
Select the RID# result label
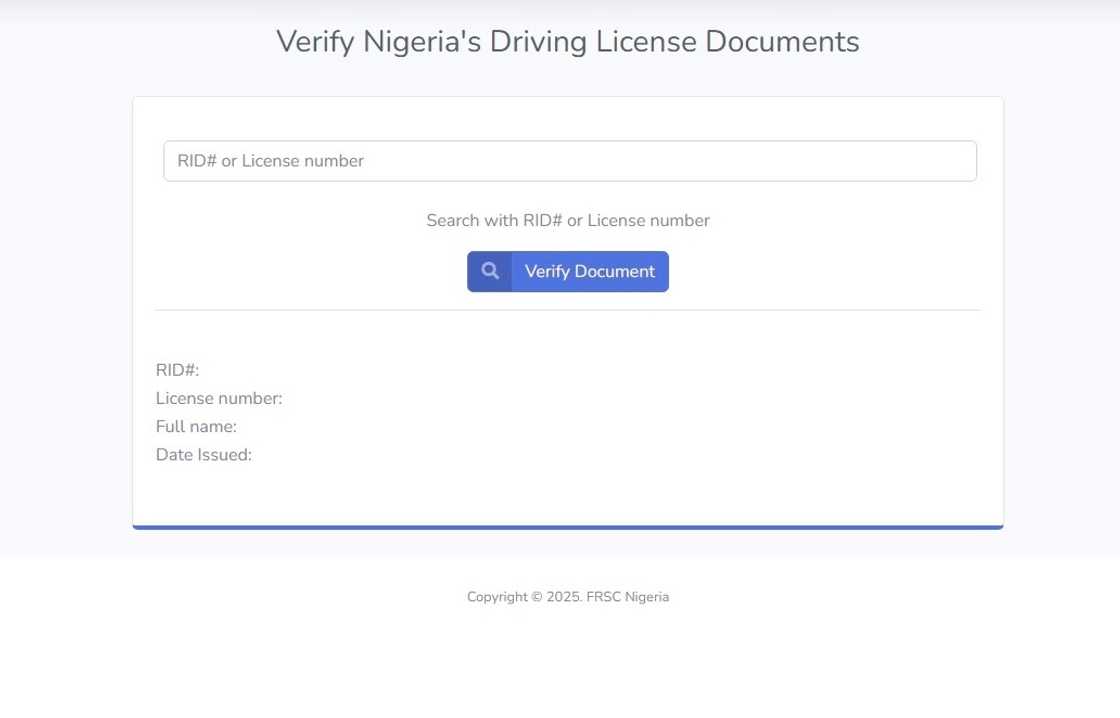coord(177,370)
